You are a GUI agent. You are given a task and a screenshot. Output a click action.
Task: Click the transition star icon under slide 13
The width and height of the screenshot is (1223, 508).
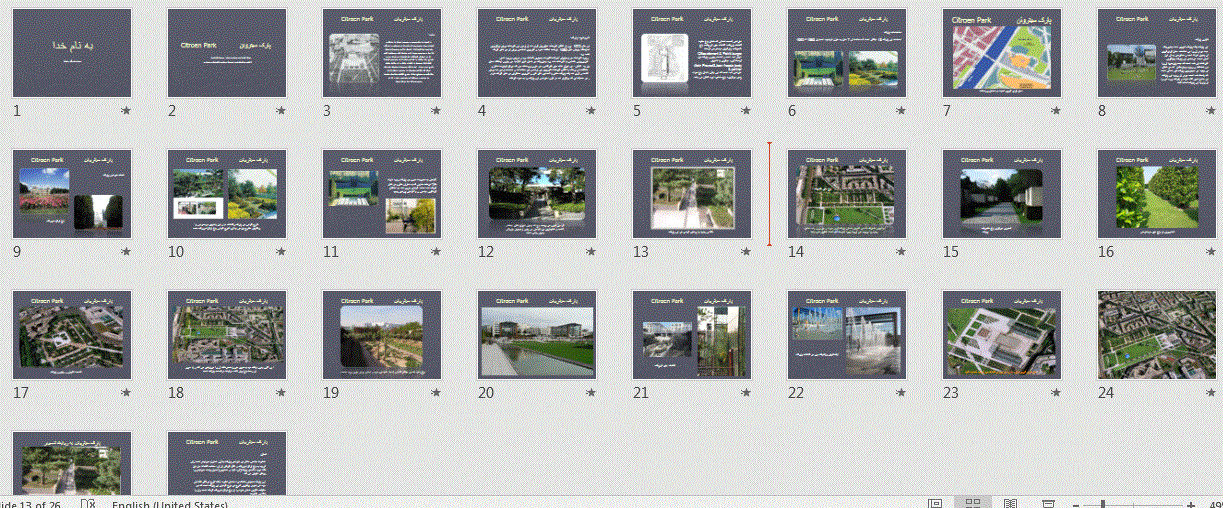pos(746,252)
